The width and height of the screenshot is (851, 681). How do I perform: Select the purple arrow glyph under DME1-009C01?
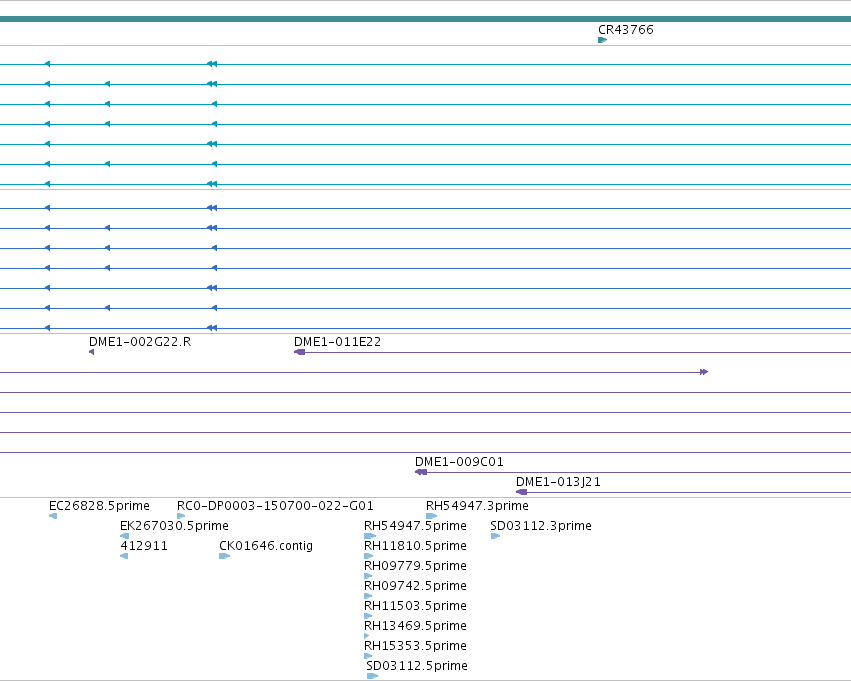pyautogui.click(x=421, y=472)
